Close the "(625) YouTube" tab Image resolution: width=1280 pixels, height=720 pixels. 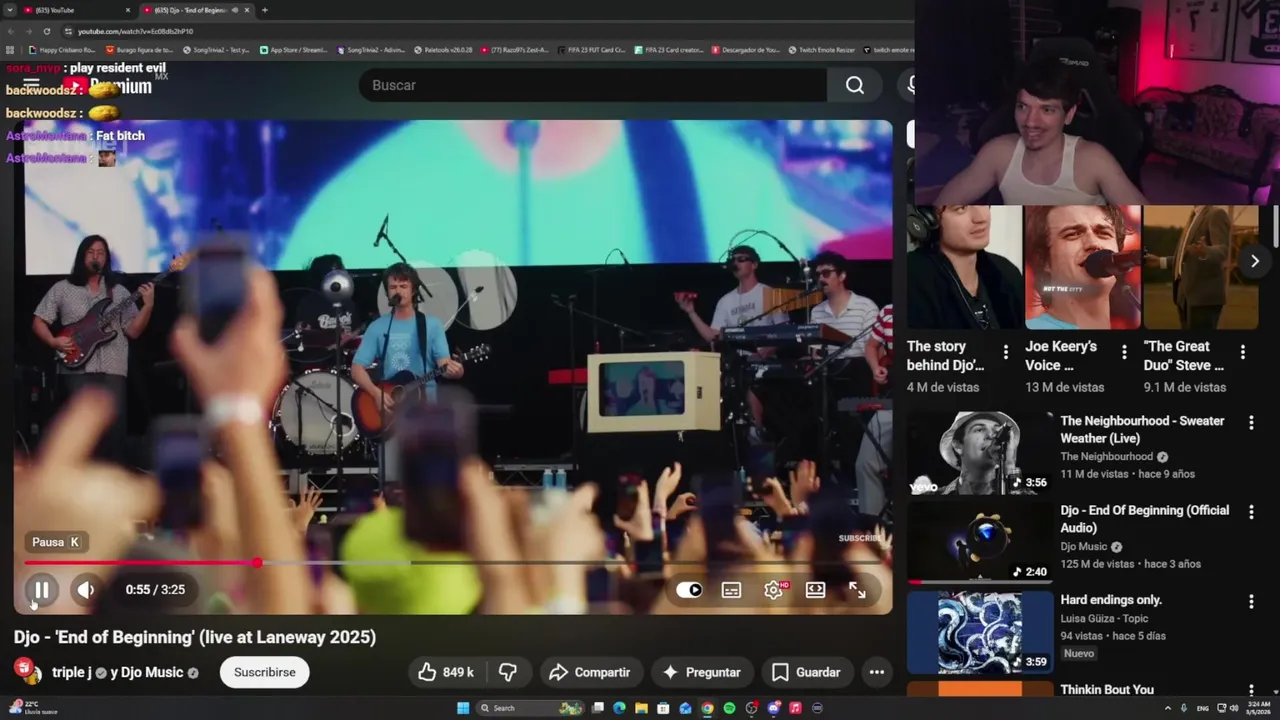coord(128,10)
